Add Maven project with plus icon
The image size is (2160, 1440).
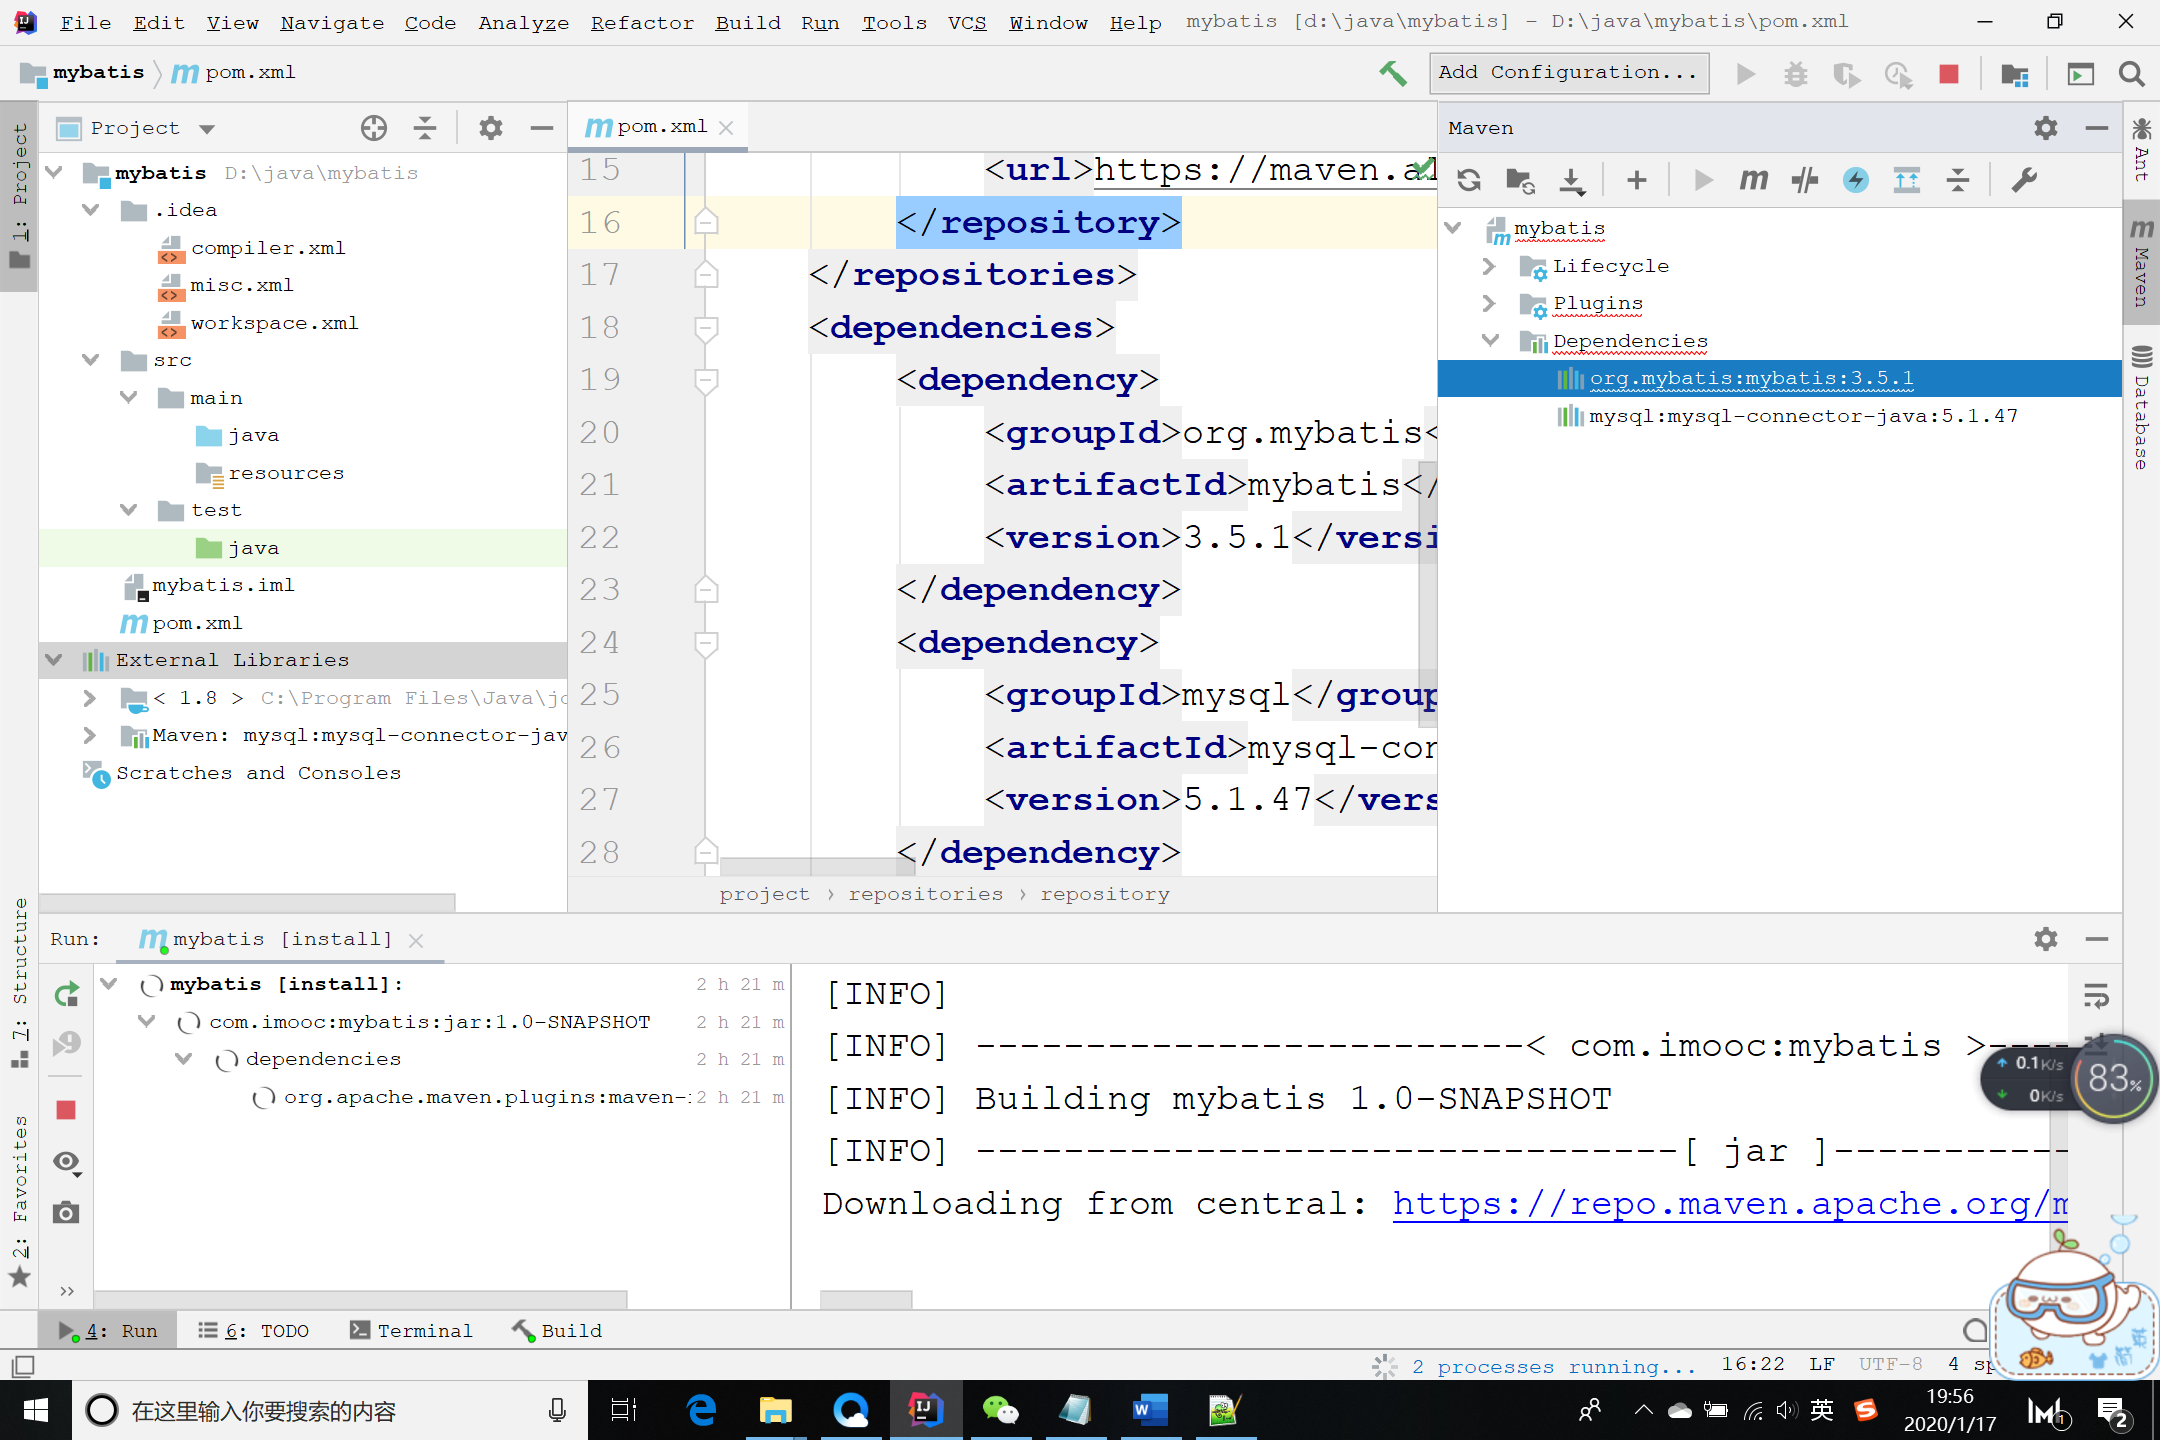(1637, 180)
